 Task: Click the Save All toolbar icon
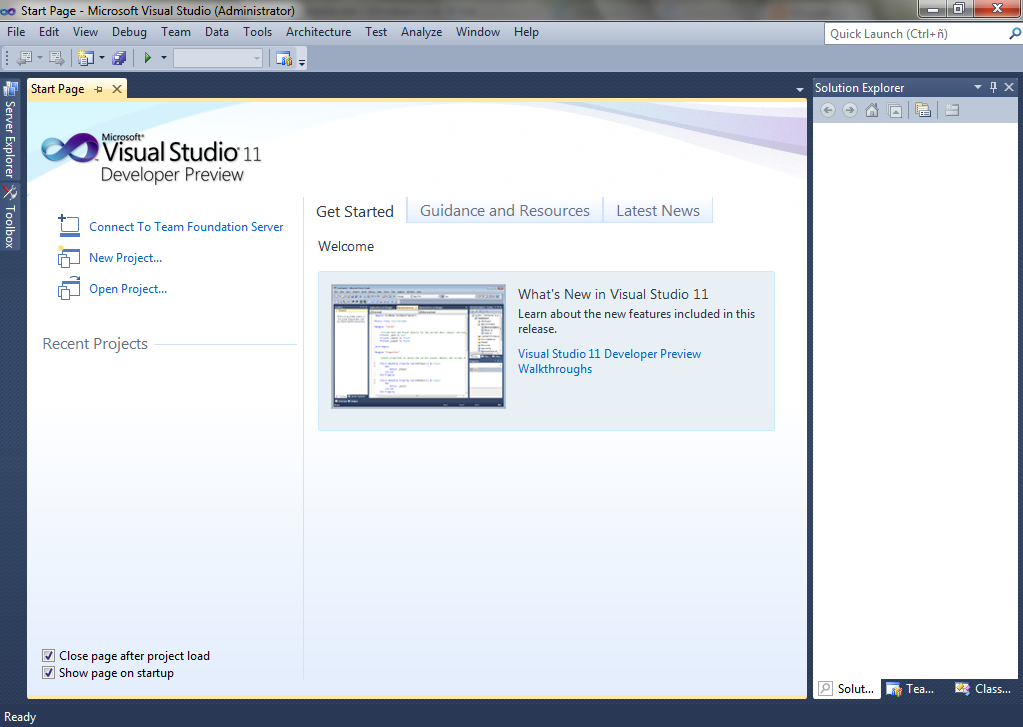coord(120,58)
